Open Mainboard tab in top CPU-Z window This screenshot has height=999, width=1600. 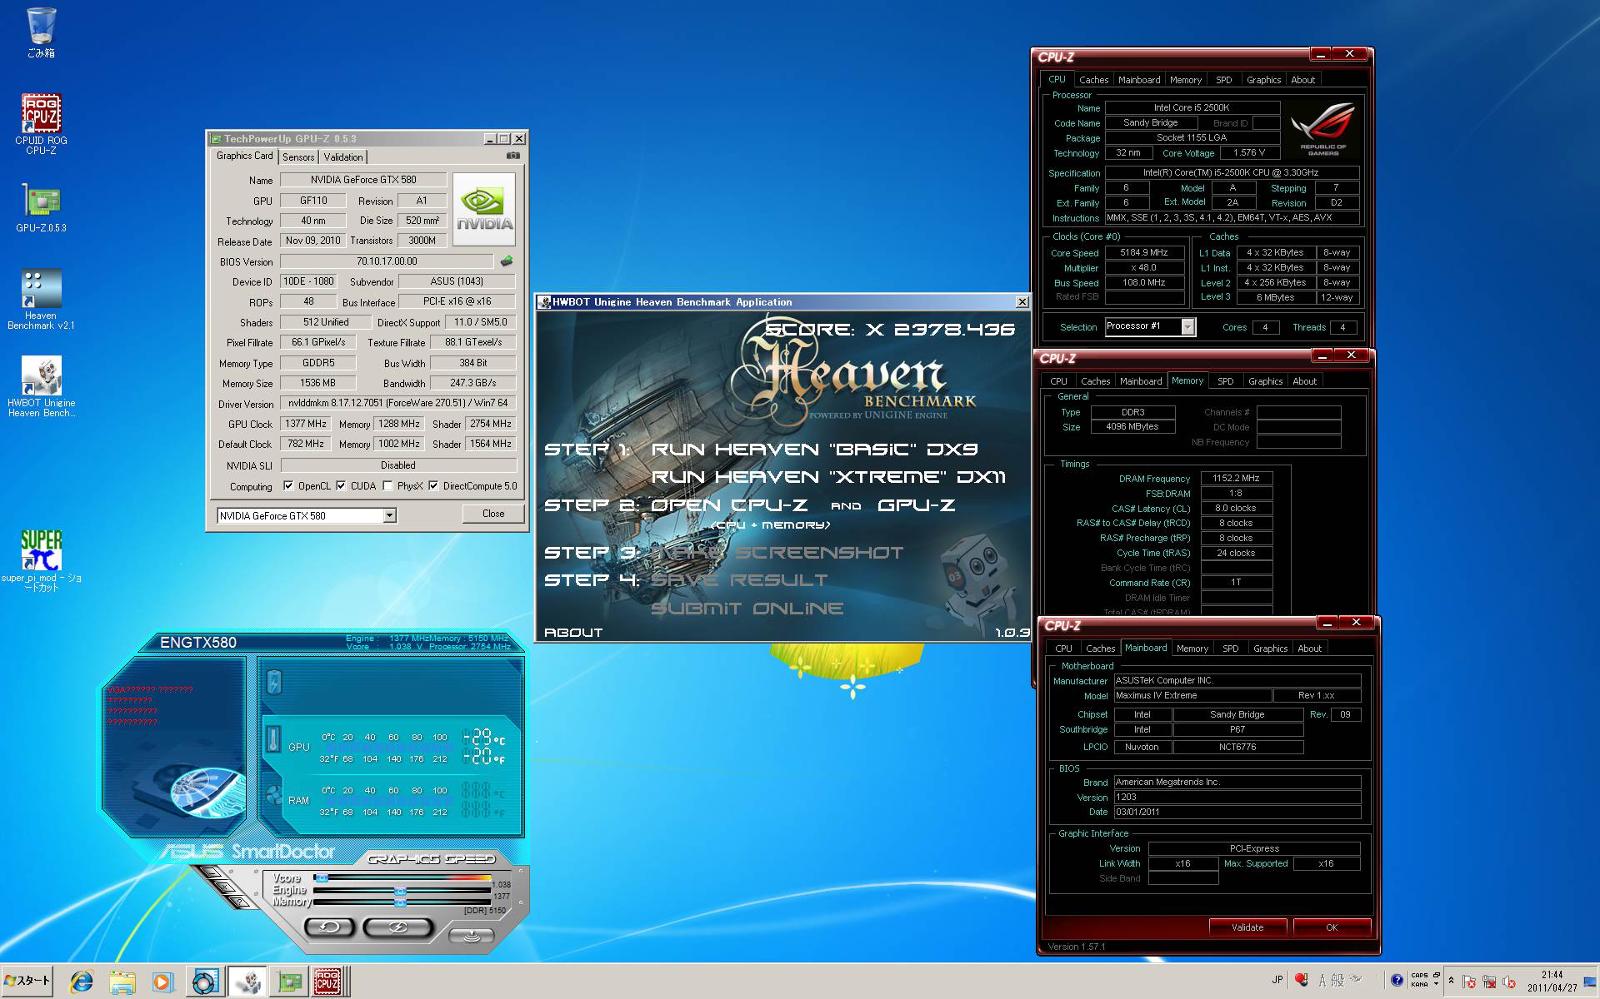[1139, 80]
